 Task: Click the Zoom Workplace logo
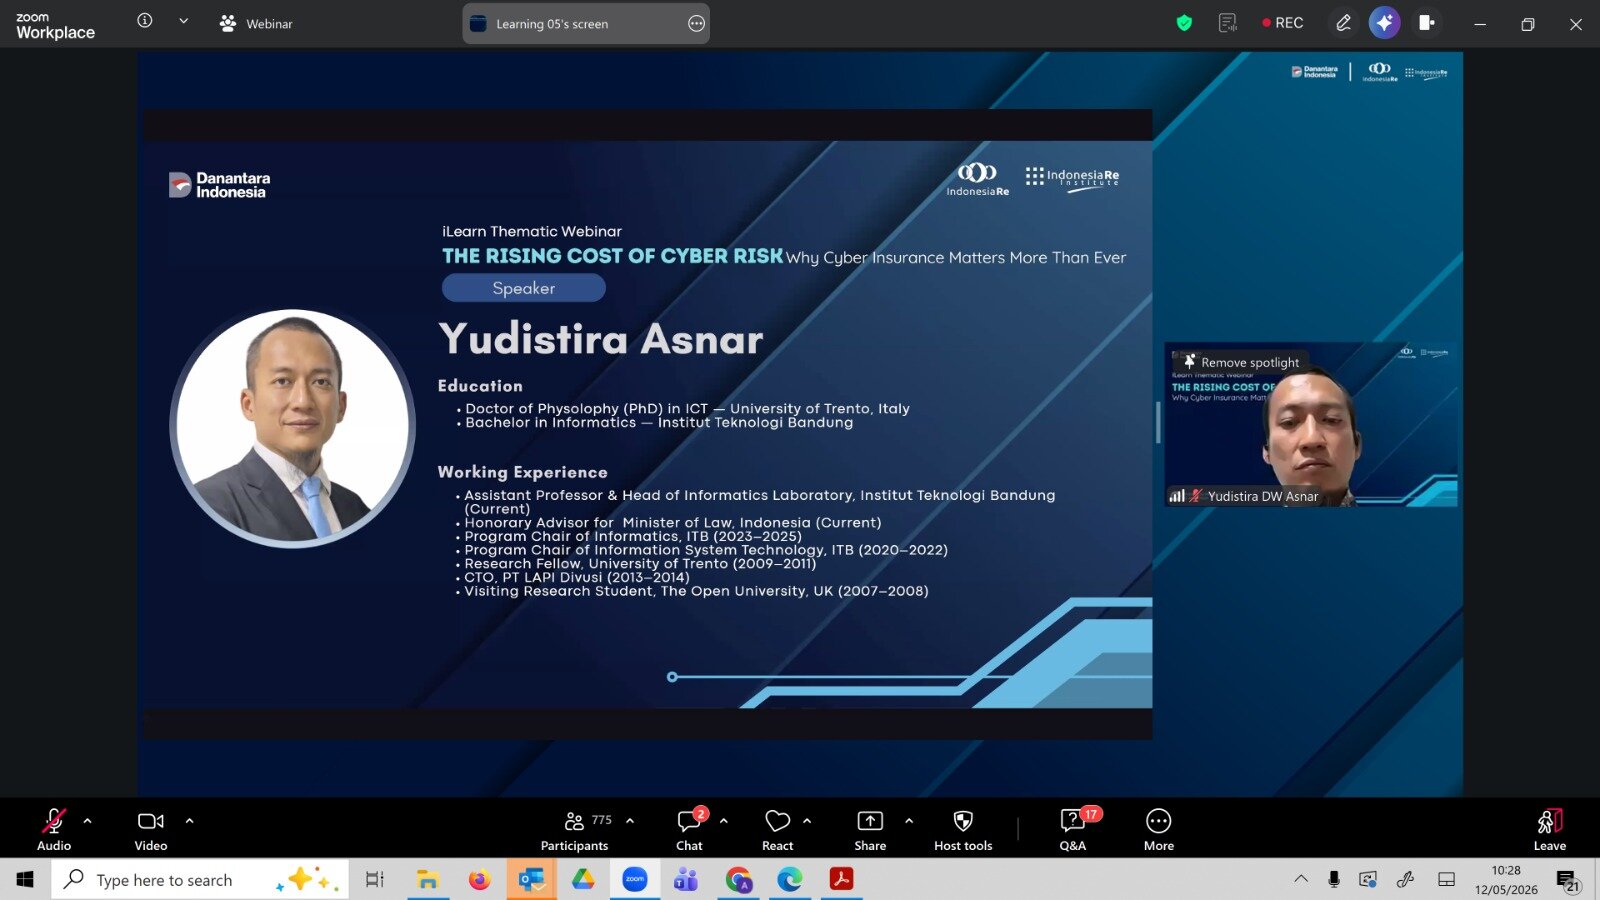coord(56,25)
